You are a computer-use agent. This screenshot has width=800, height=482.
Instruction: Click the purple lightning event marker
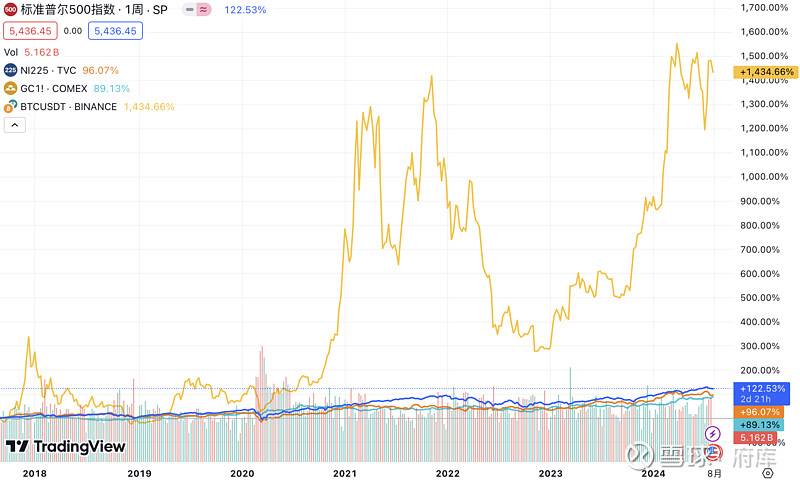click(x=712, y=434)
